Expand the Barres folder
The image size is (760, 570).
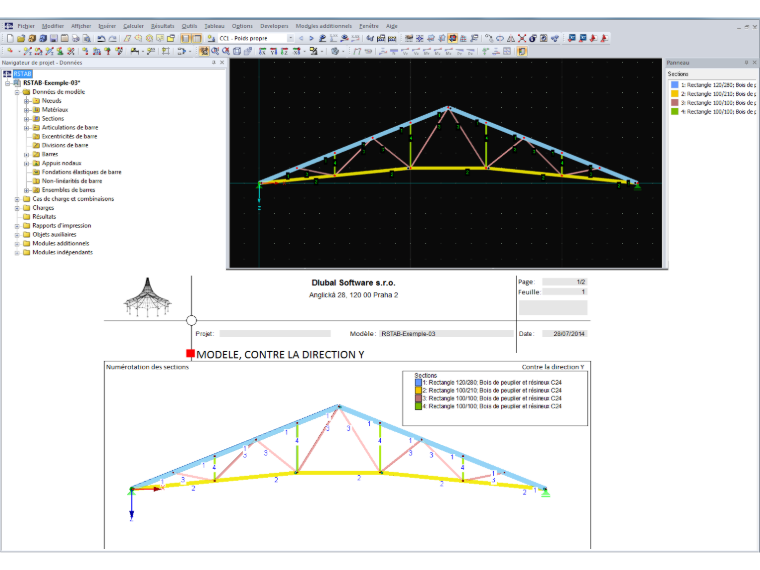(x=26, y=154)
